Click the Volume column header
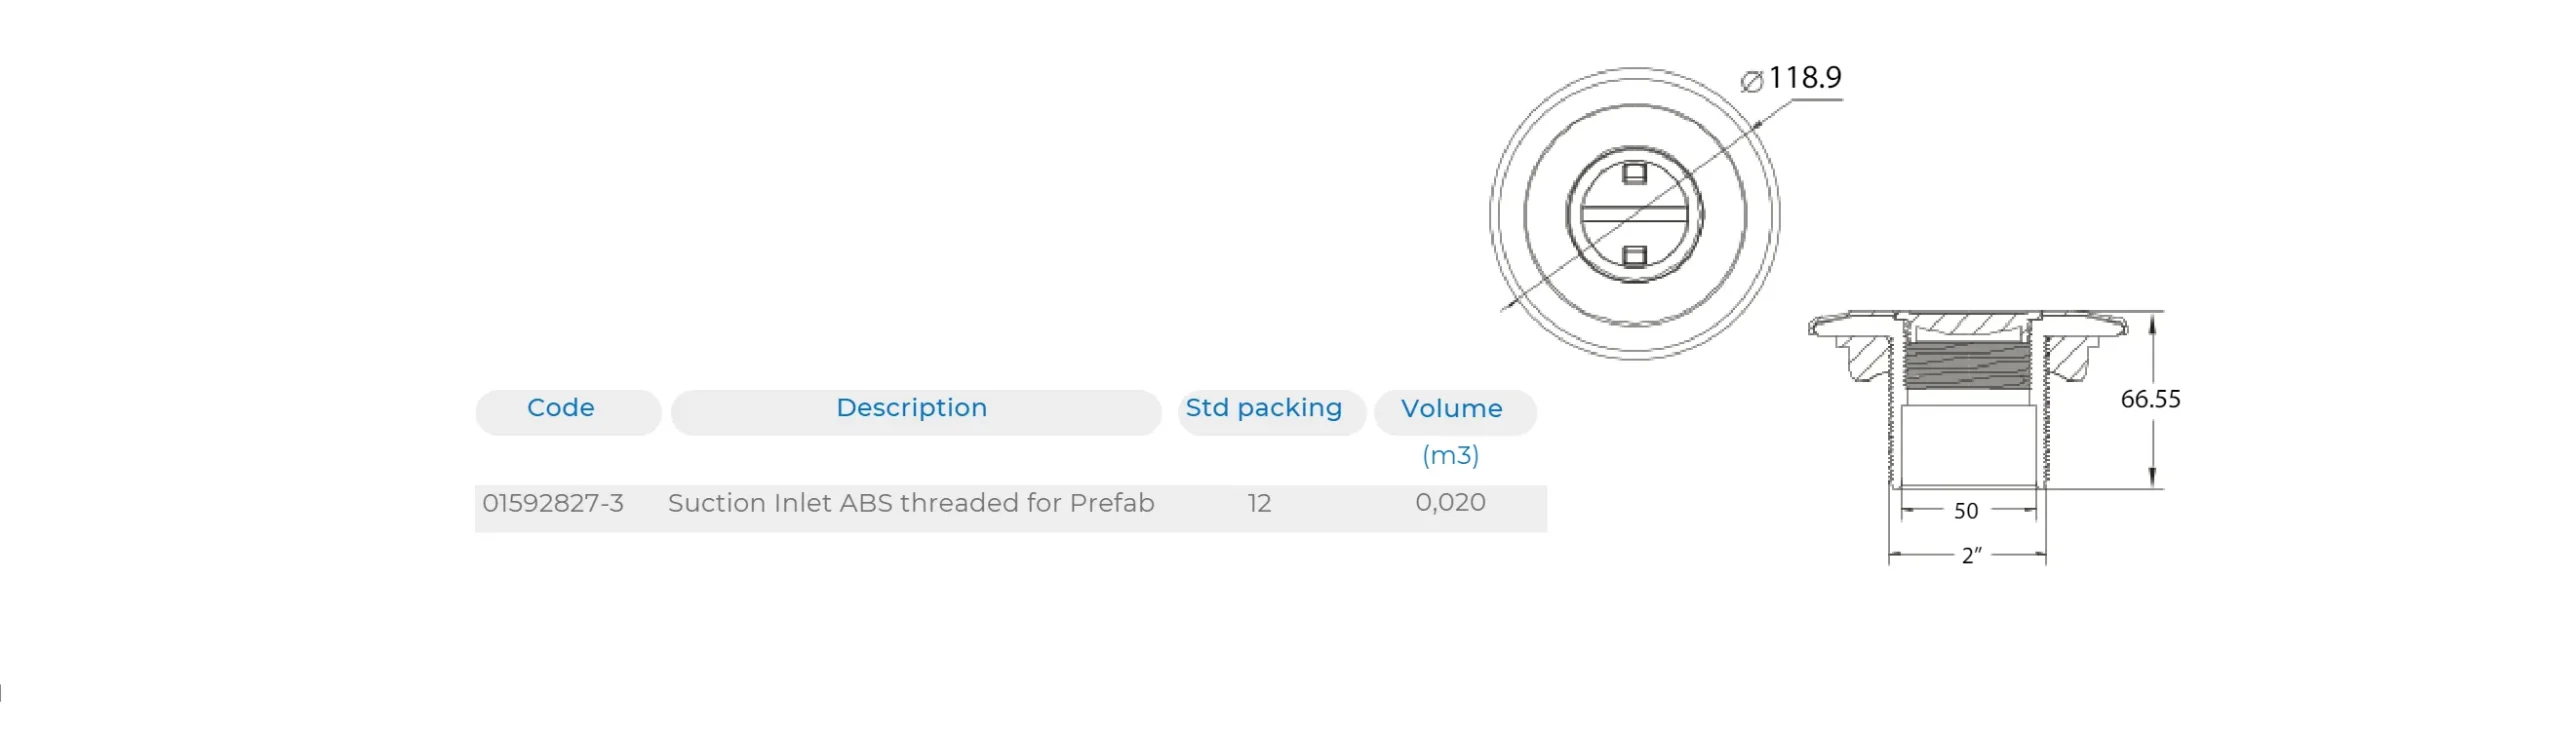 point(1451,409)
